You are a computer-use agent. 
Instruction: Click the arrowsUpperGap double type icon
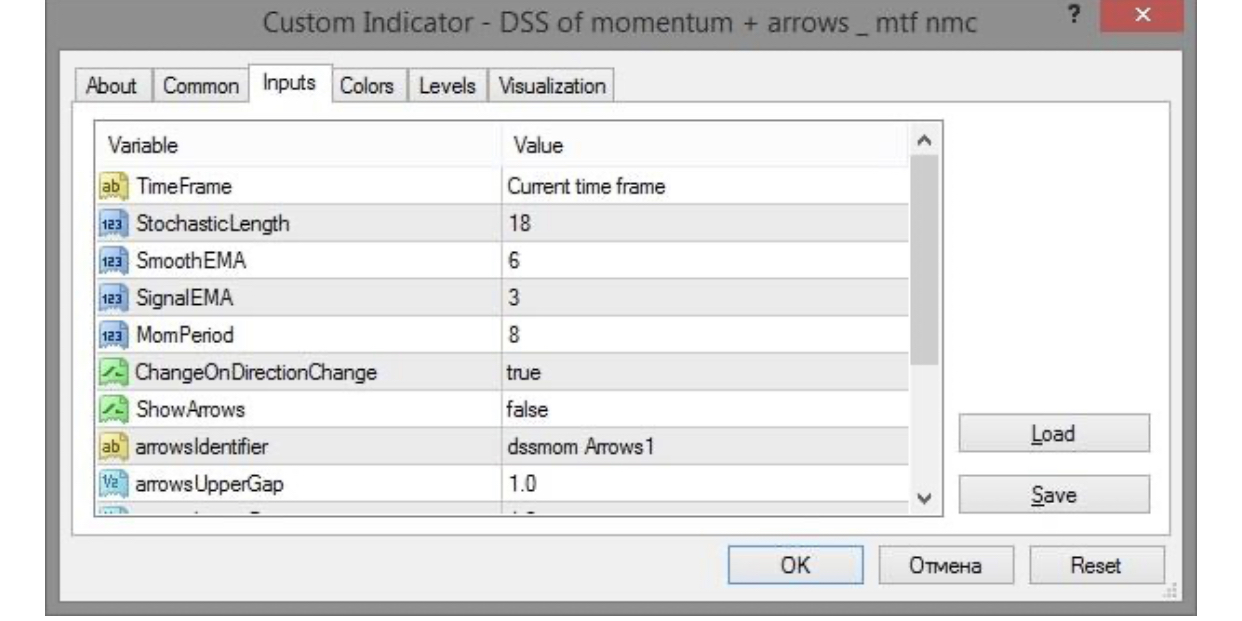[110, 484]
